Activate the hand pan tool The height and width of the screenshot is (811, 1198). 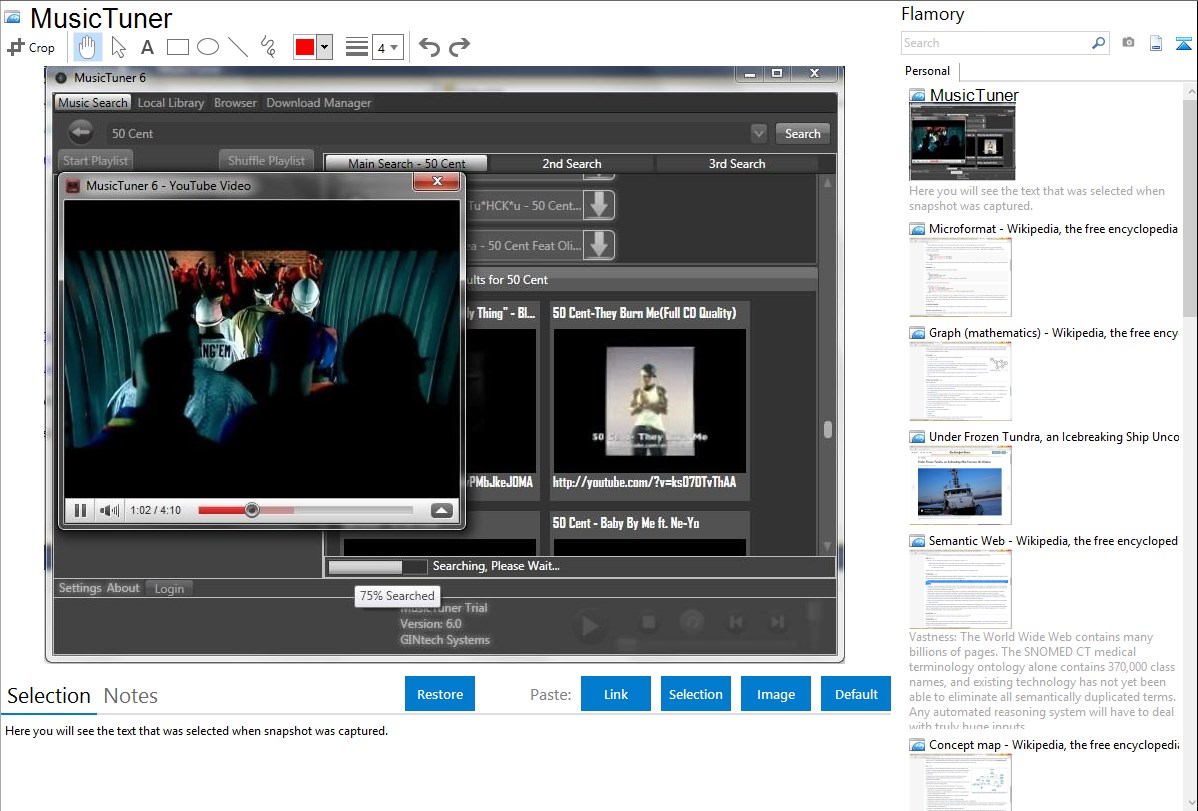point(87,47)
